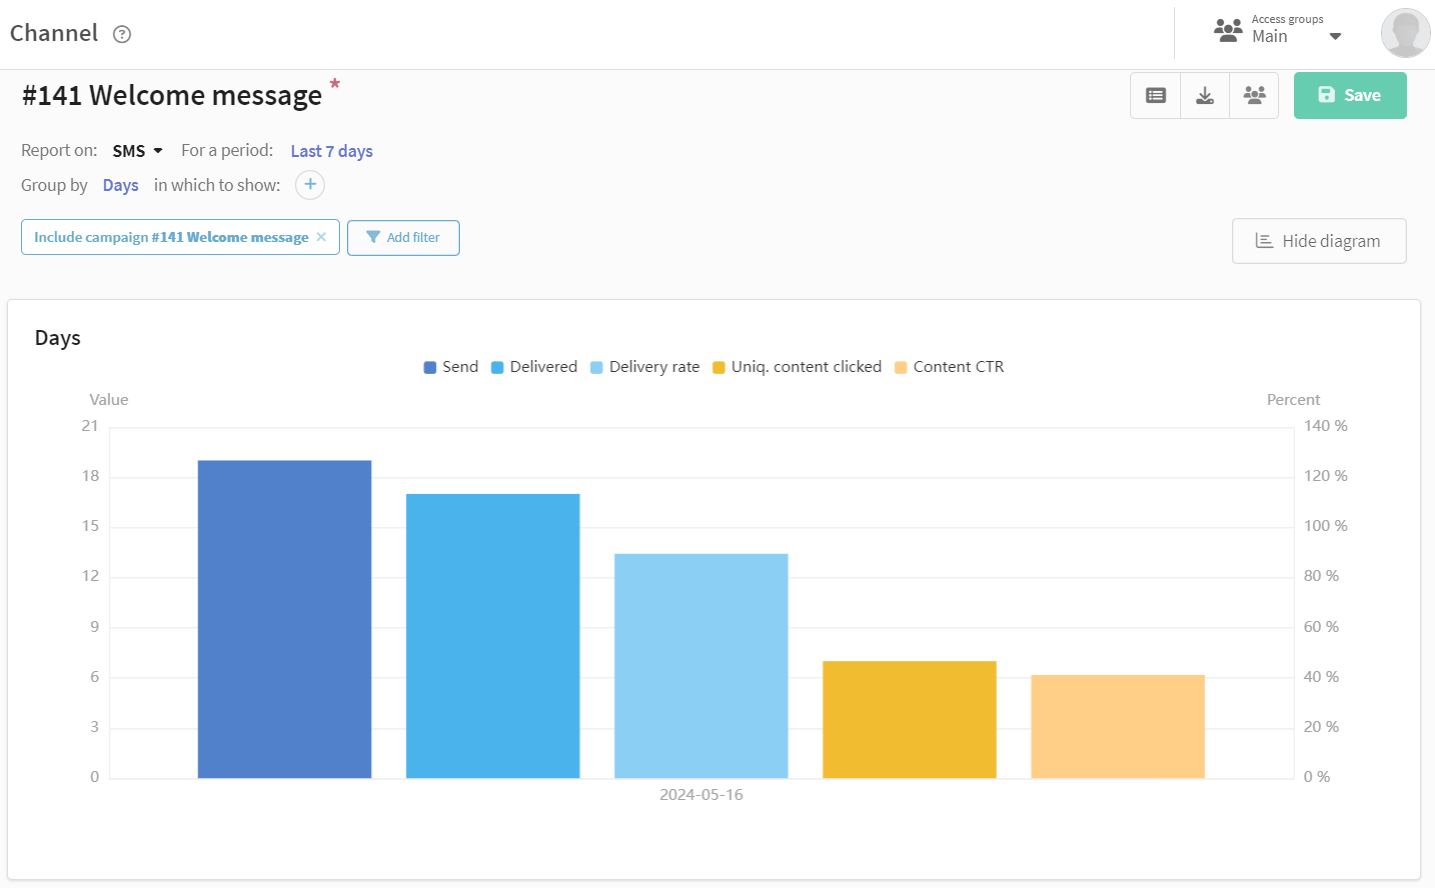Add a new filter
This screenshot has width=1435, height=888.
click(x=403, y=238)
